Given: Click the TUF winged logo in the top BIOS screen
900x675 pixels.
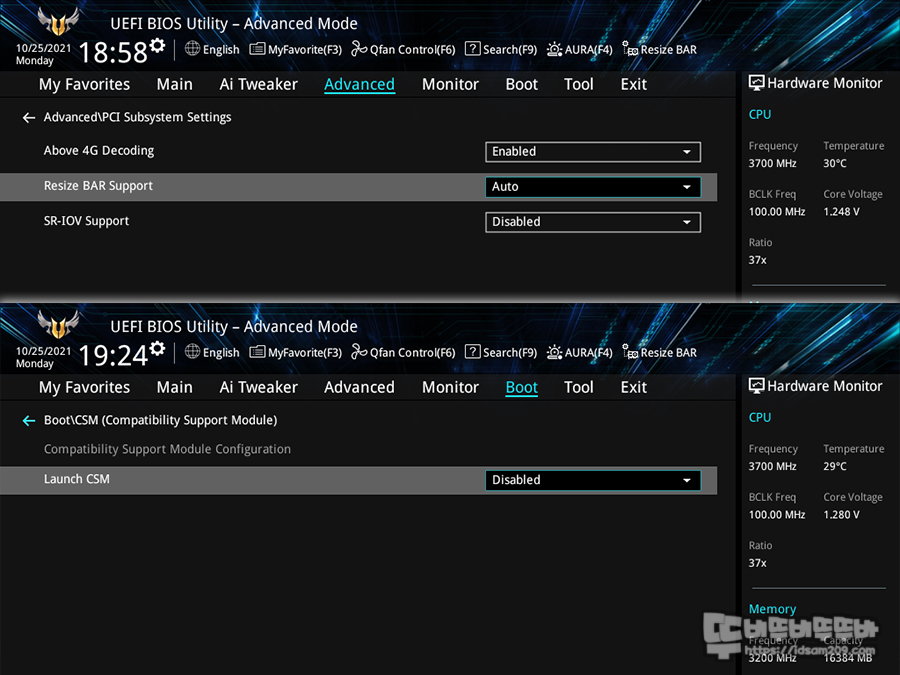Looking at the screenshot, I should (x=57, y=21).
